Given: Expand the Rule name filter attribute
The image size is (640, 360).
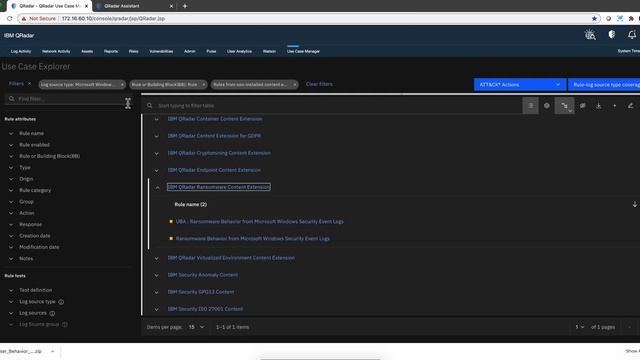Looking at the screenshot, I should coord(11,133).
